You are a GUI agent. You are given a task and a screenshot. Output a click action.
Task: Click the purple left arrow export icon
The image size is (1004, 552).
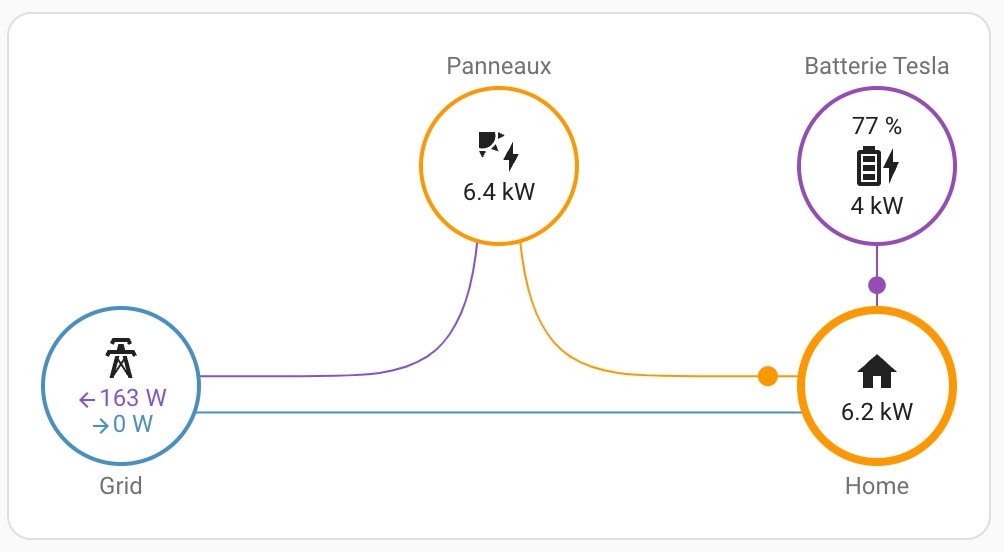click(87, 399)
